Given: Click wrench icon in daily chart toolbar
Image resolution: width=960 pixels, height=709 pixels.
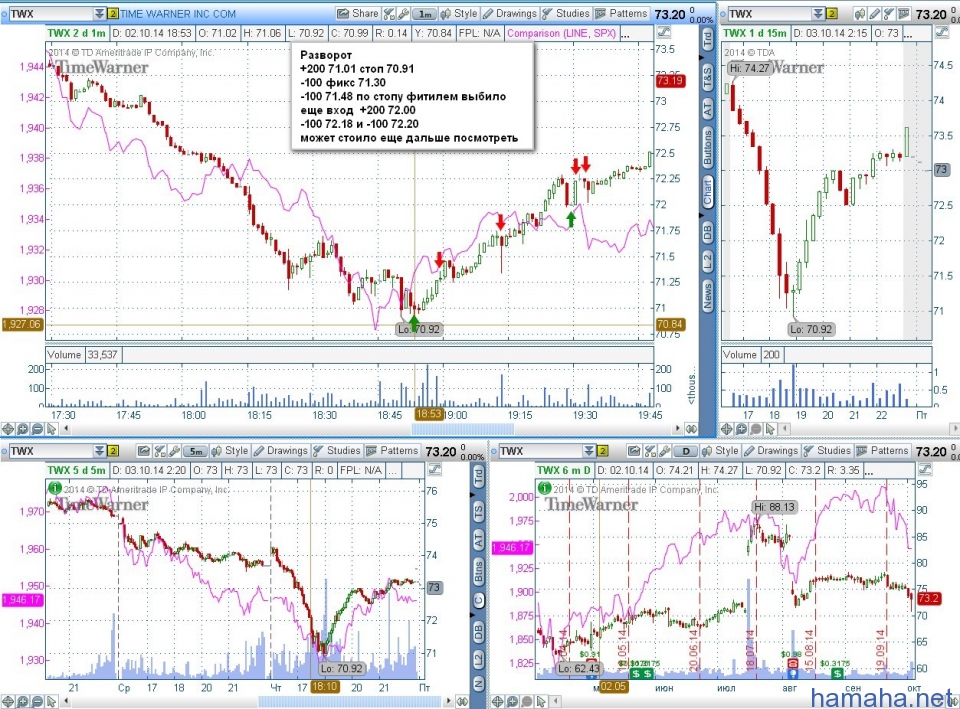Looking at the screenshot, I should [666, 451].
